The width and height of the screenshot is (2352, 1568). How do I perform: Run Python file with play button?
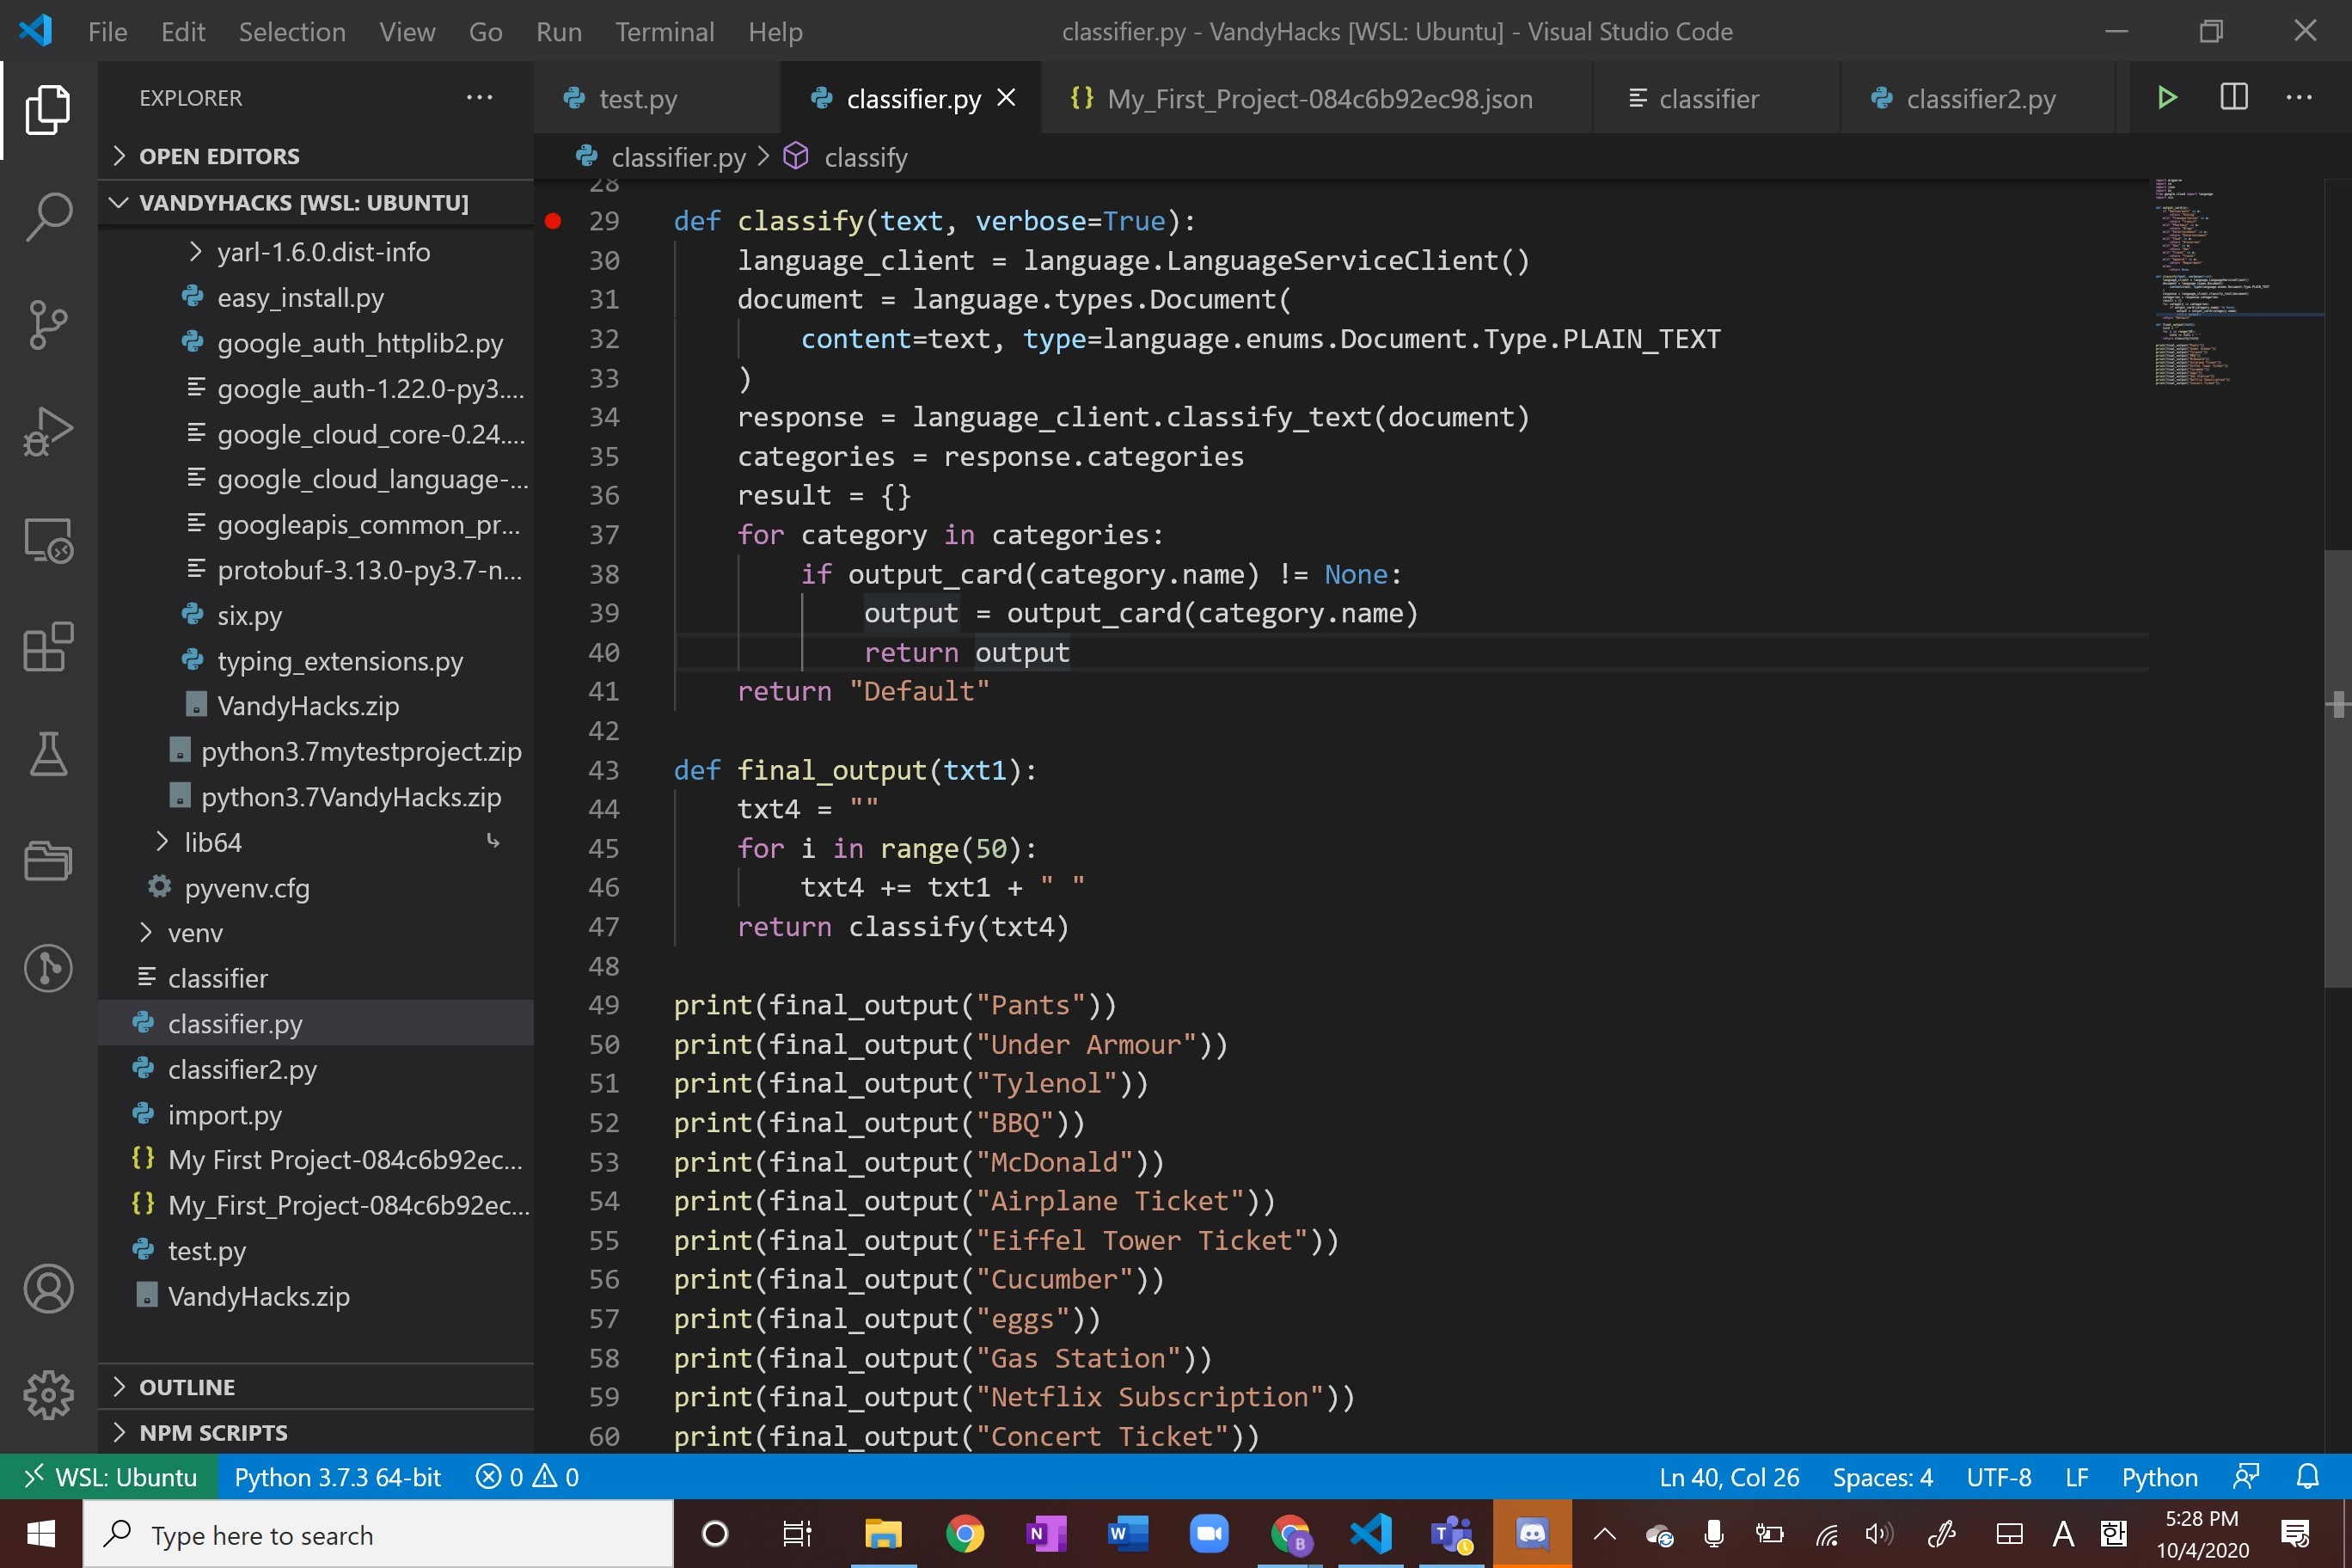(2166, 98)
